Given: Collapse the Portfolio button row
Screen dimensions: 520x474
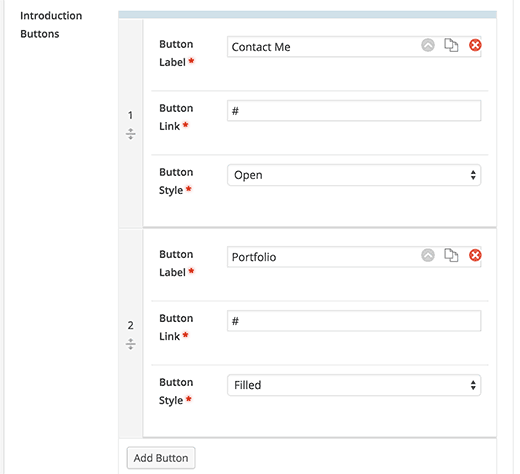Looking at the screenshot, I should pyautogui.click(x=428, y=255).
